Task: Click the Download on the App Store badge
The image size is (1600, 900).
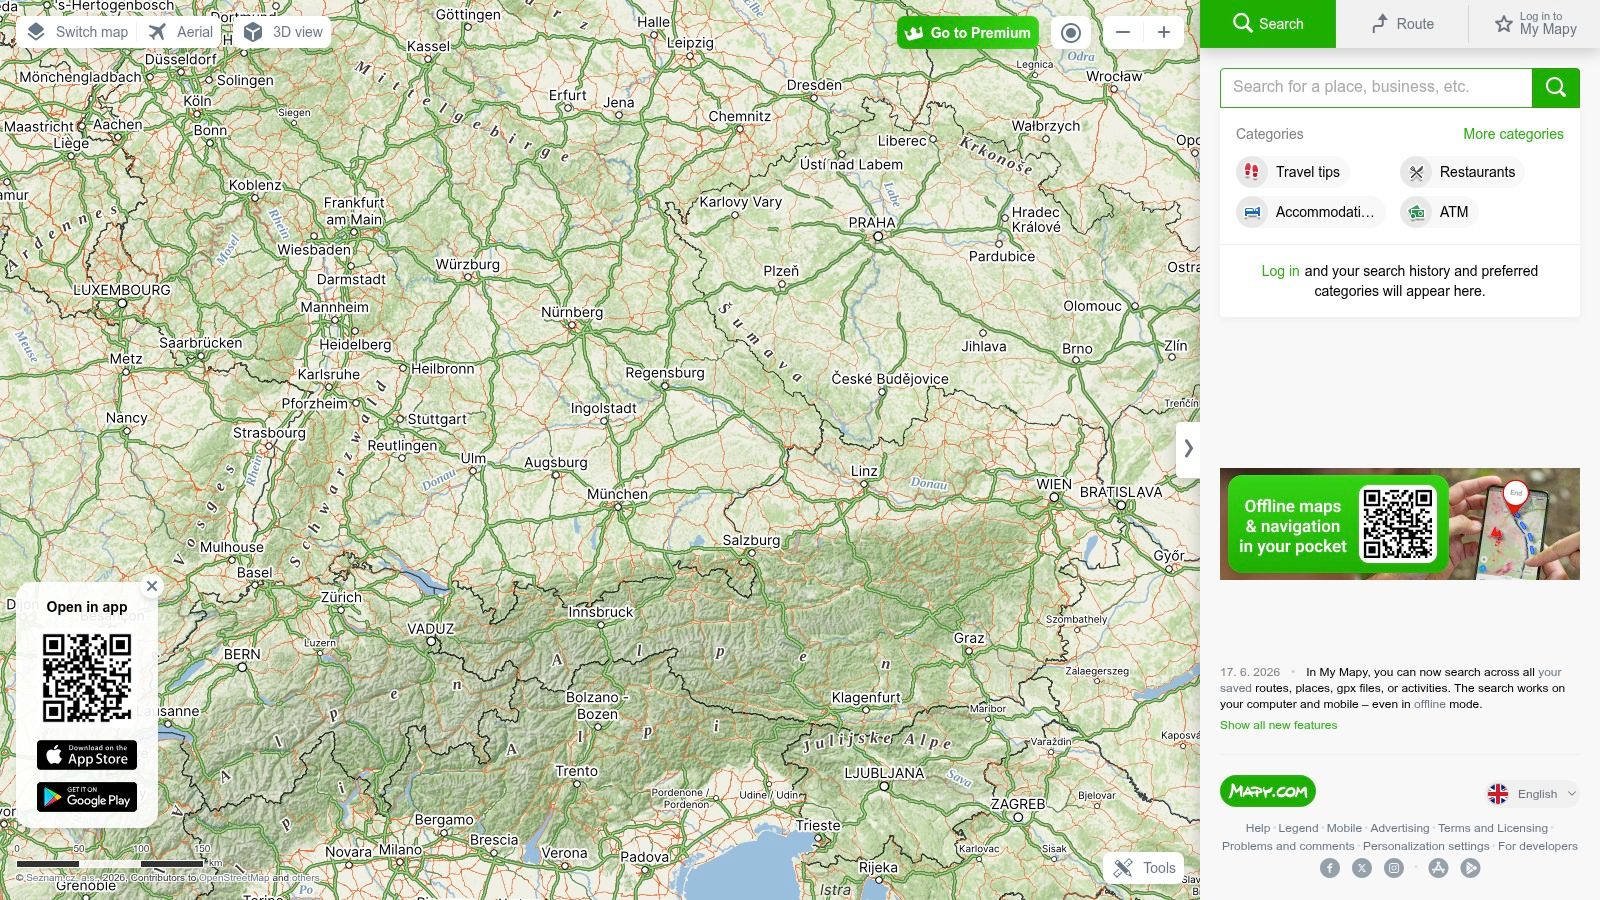Action: click(x=87, y=755)
